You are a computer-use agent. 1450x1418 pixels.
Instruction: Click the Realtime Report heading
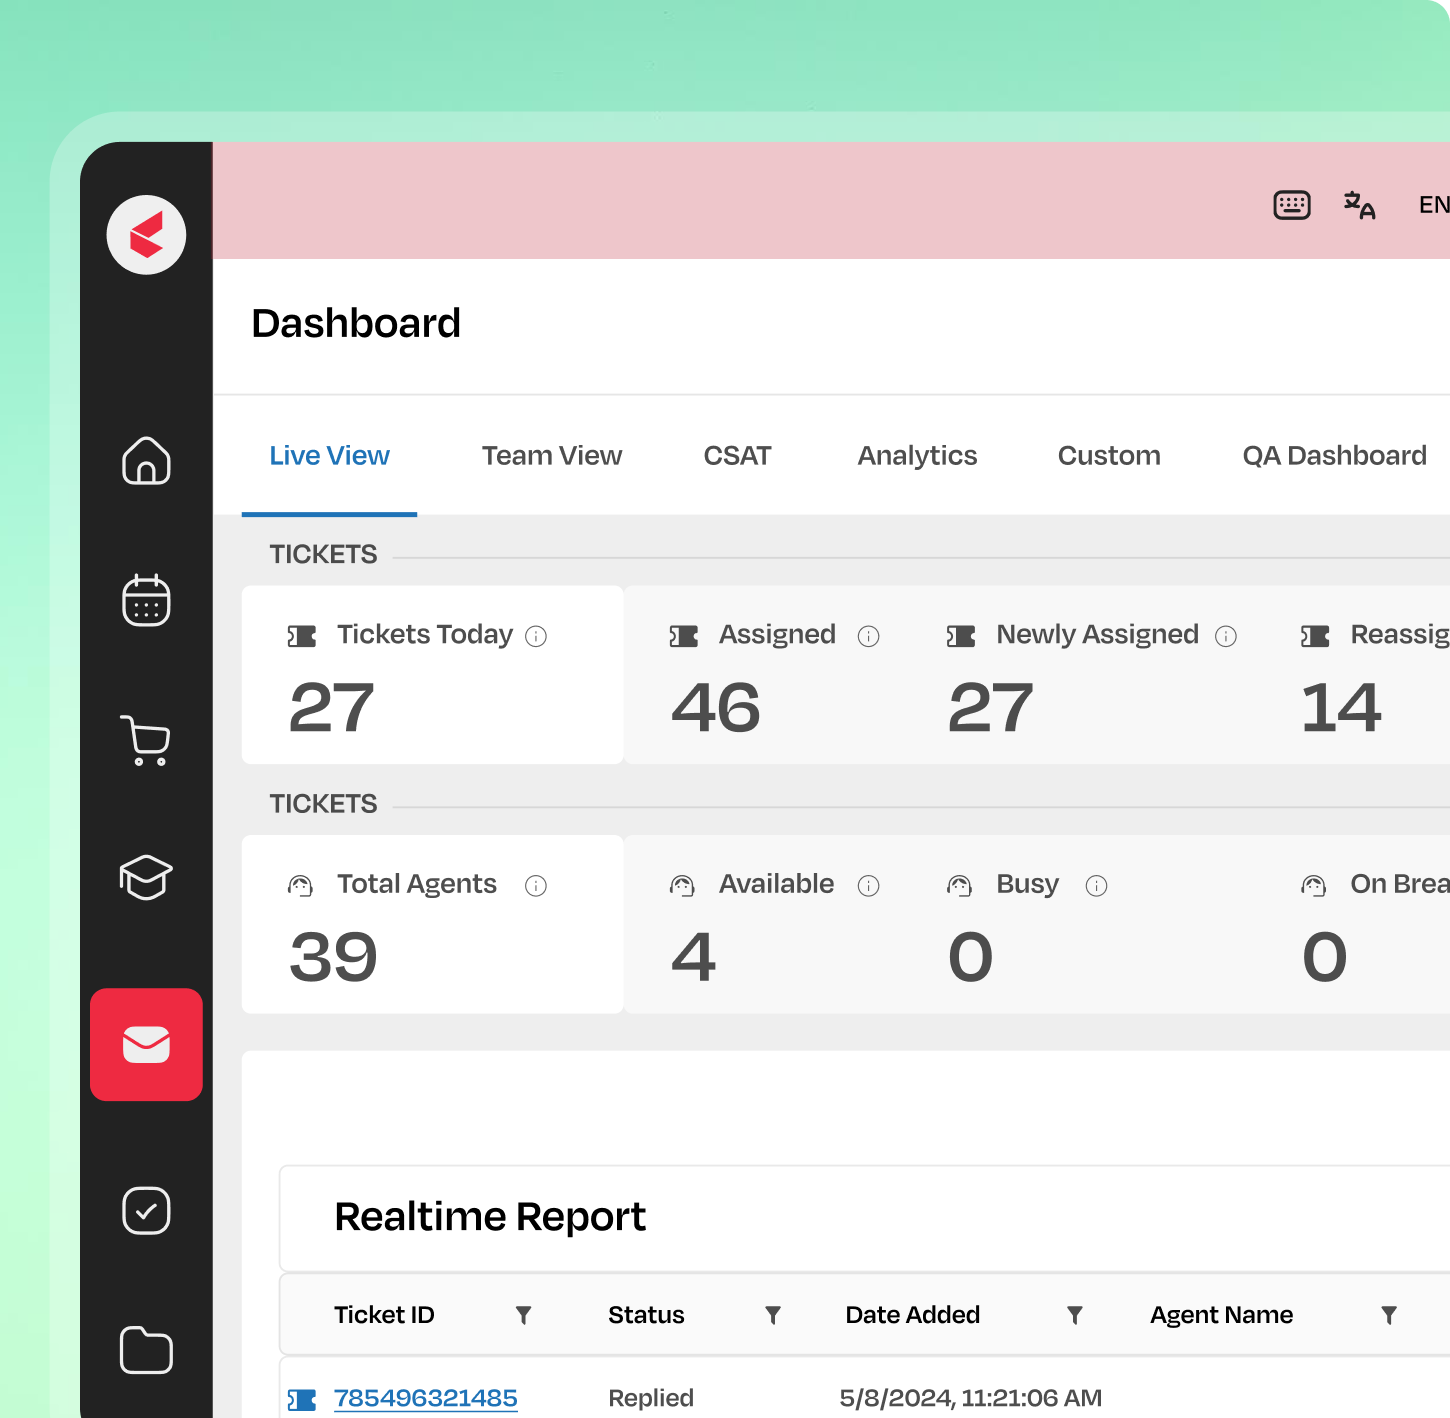490,1217
